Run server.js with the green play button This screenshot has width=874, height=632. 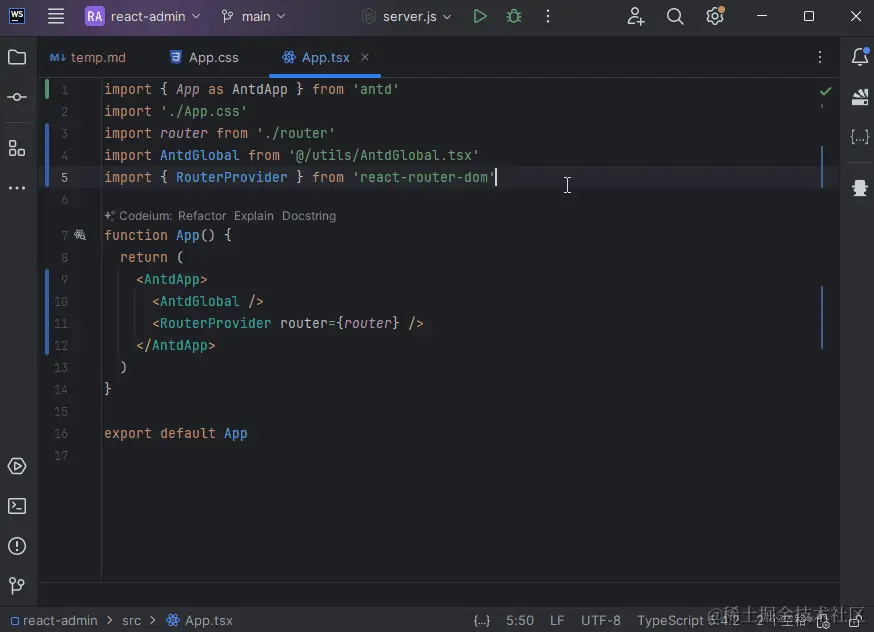(480, 16)
